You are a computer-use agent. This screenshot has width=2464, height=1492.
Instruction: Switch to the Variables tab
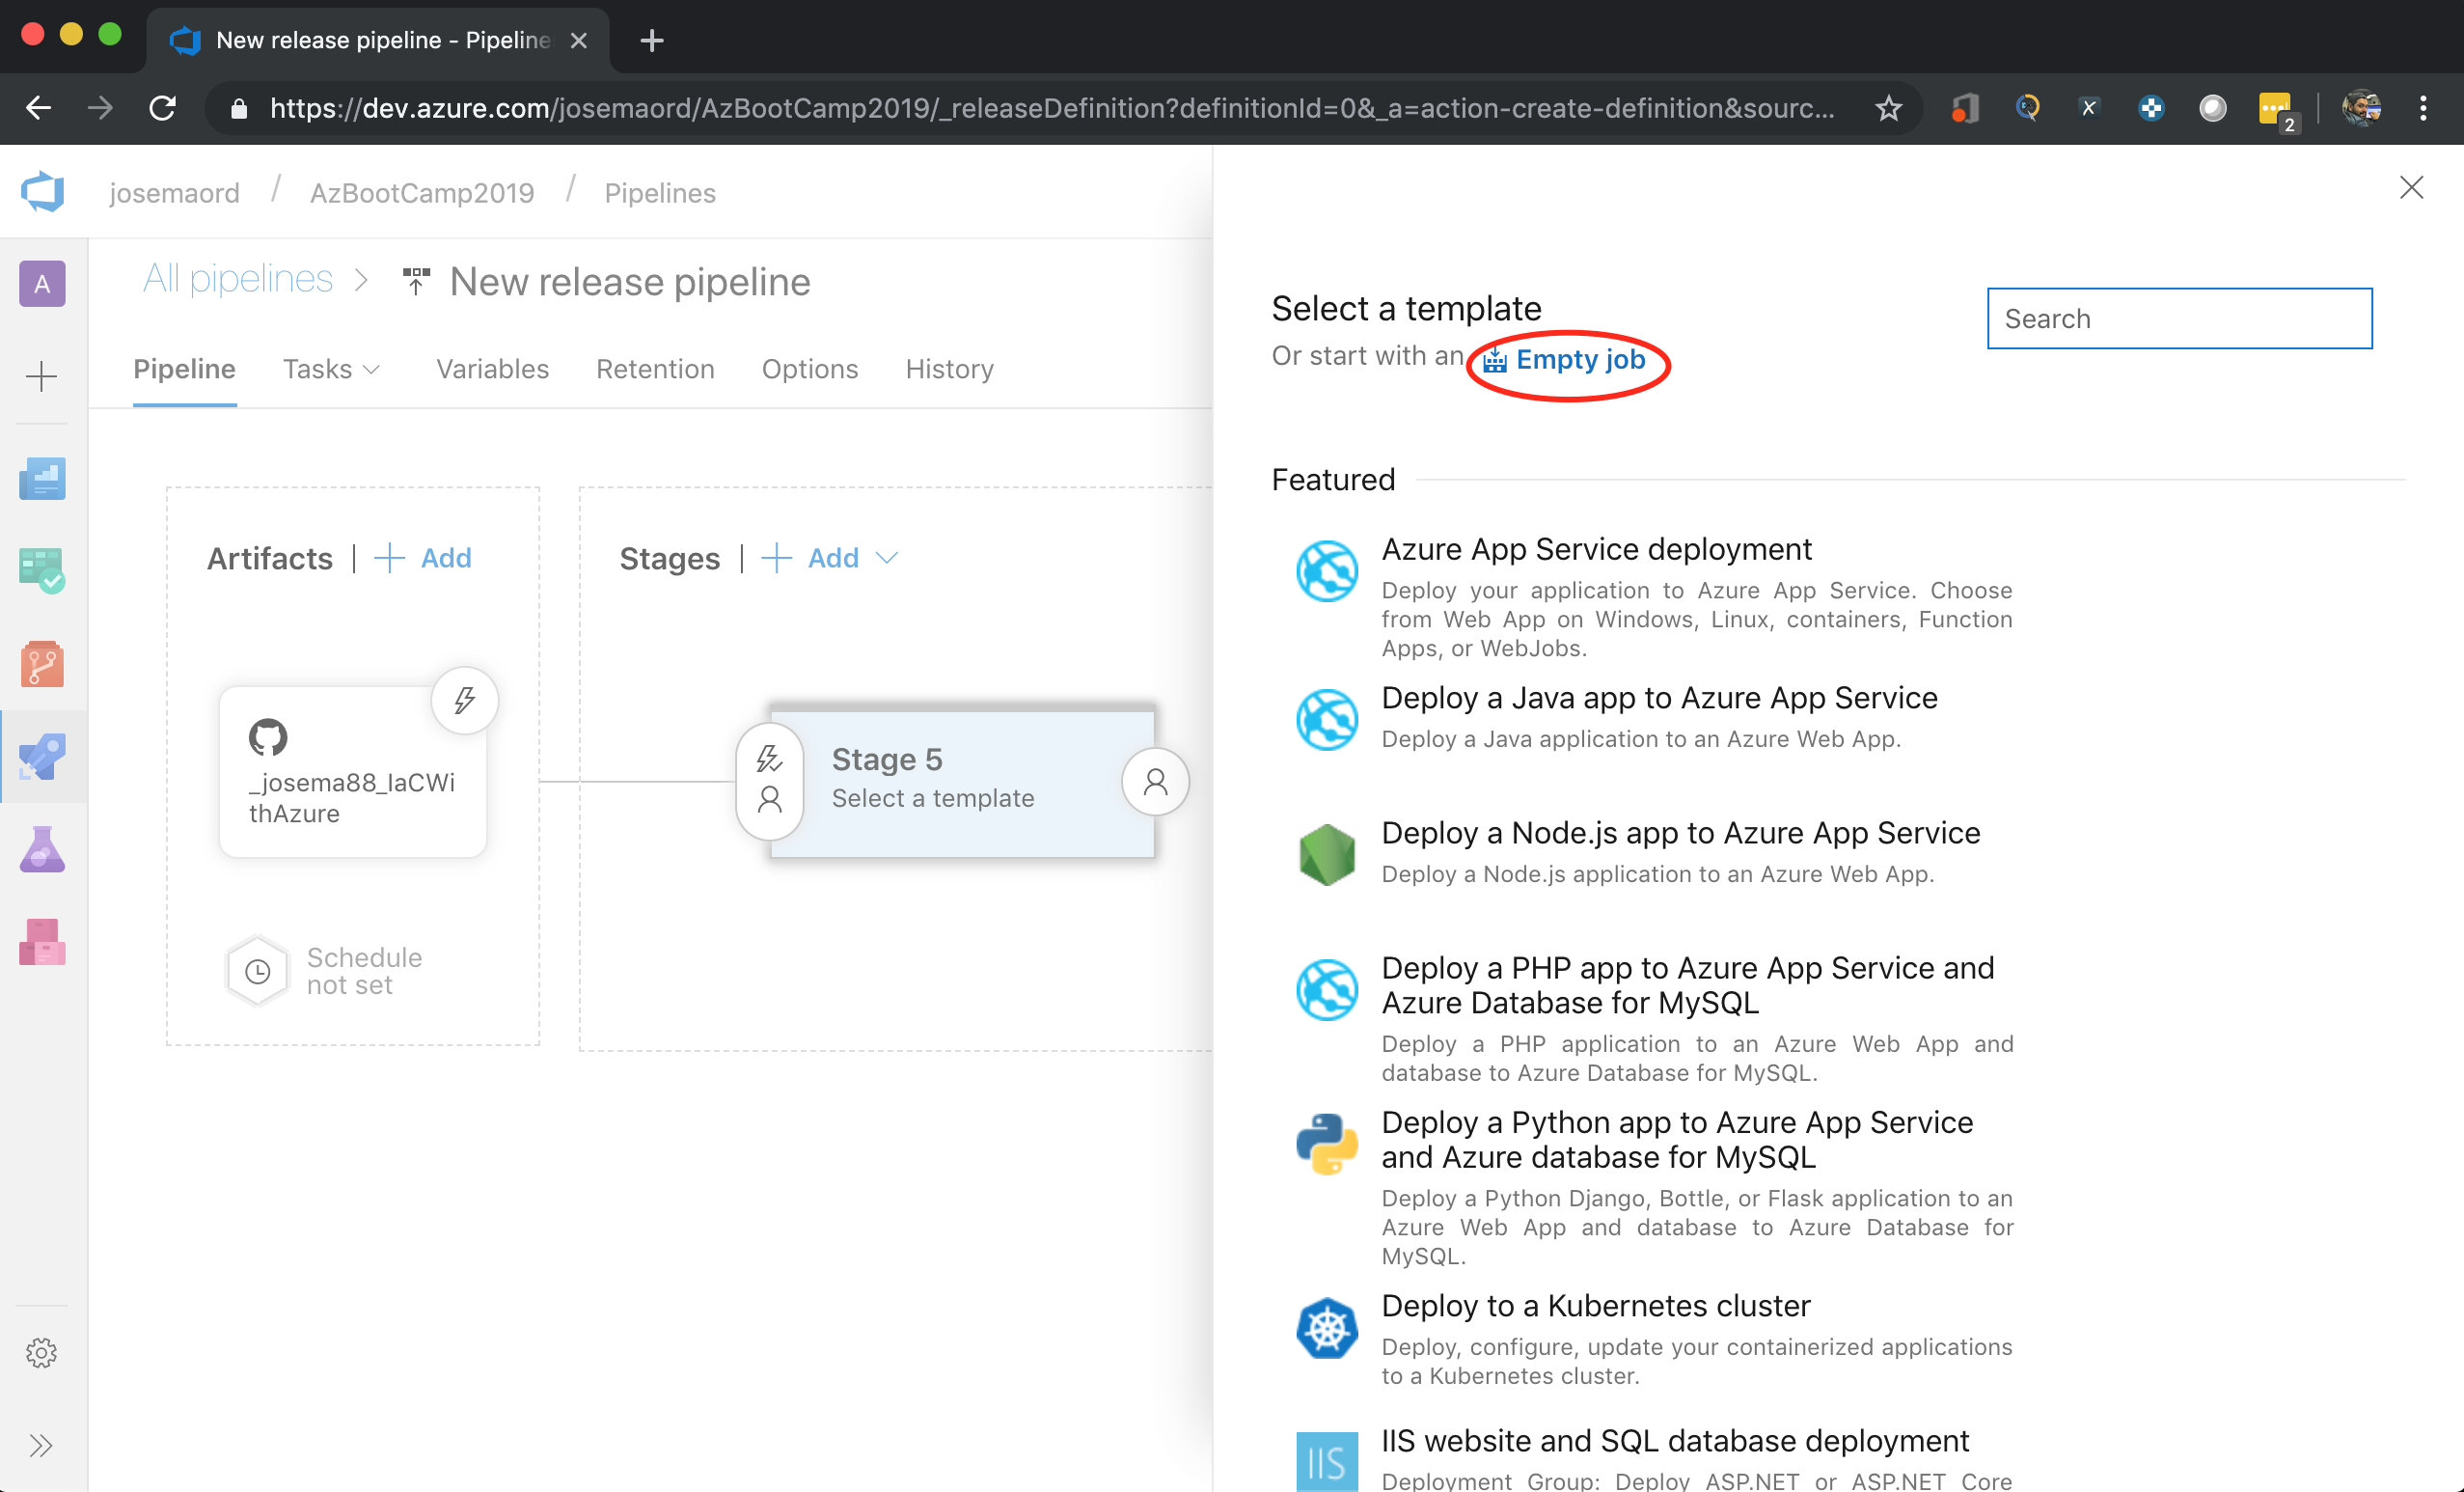(x=492, y=369)
